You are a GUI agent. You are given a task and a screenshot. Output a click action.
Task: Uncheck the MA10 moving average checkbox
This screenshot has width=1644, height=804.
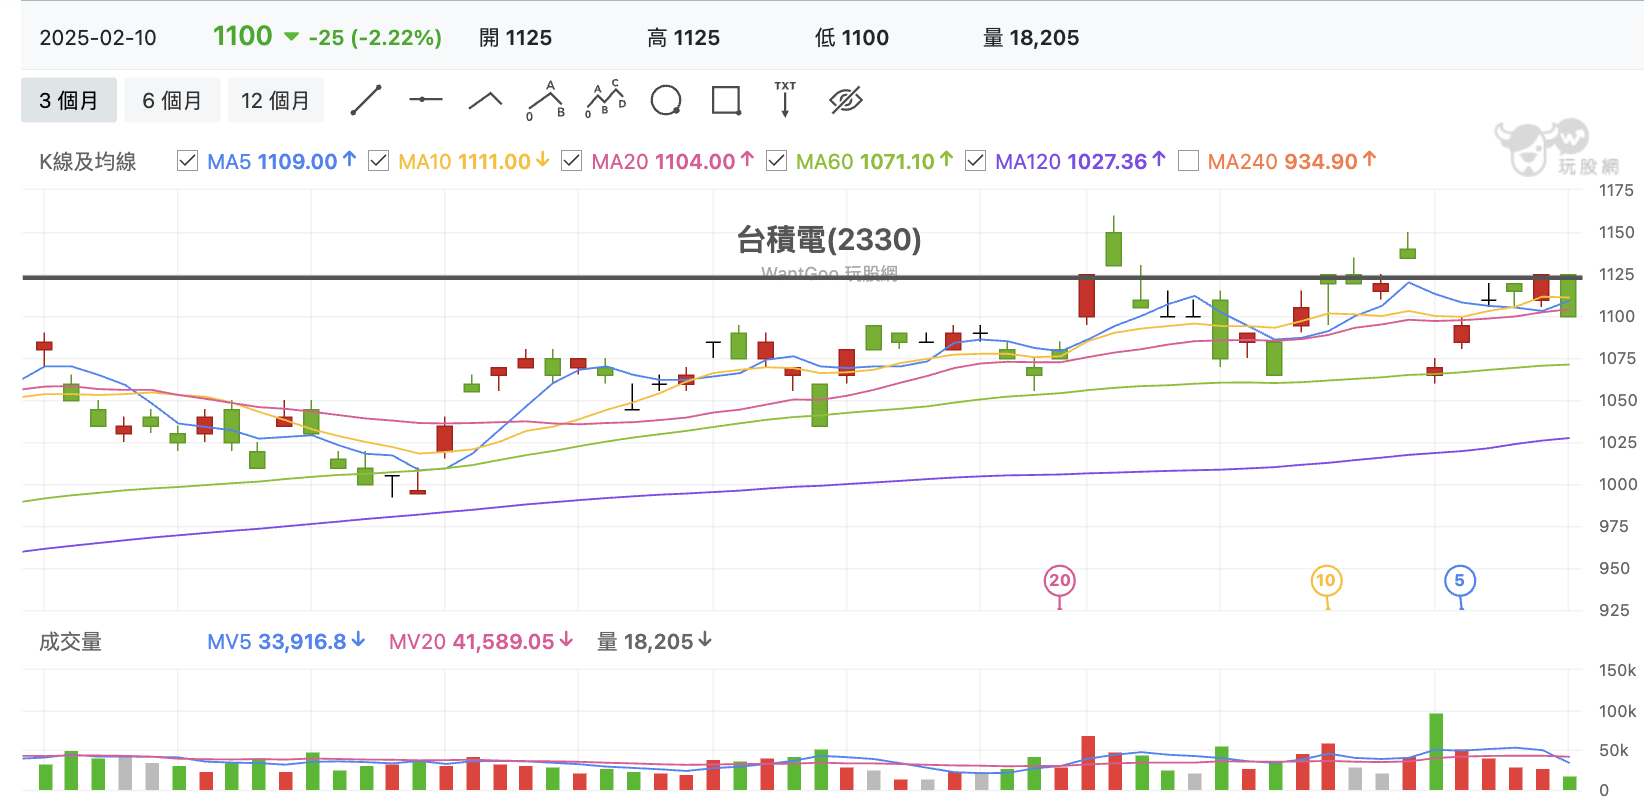(x=378, y=161)
